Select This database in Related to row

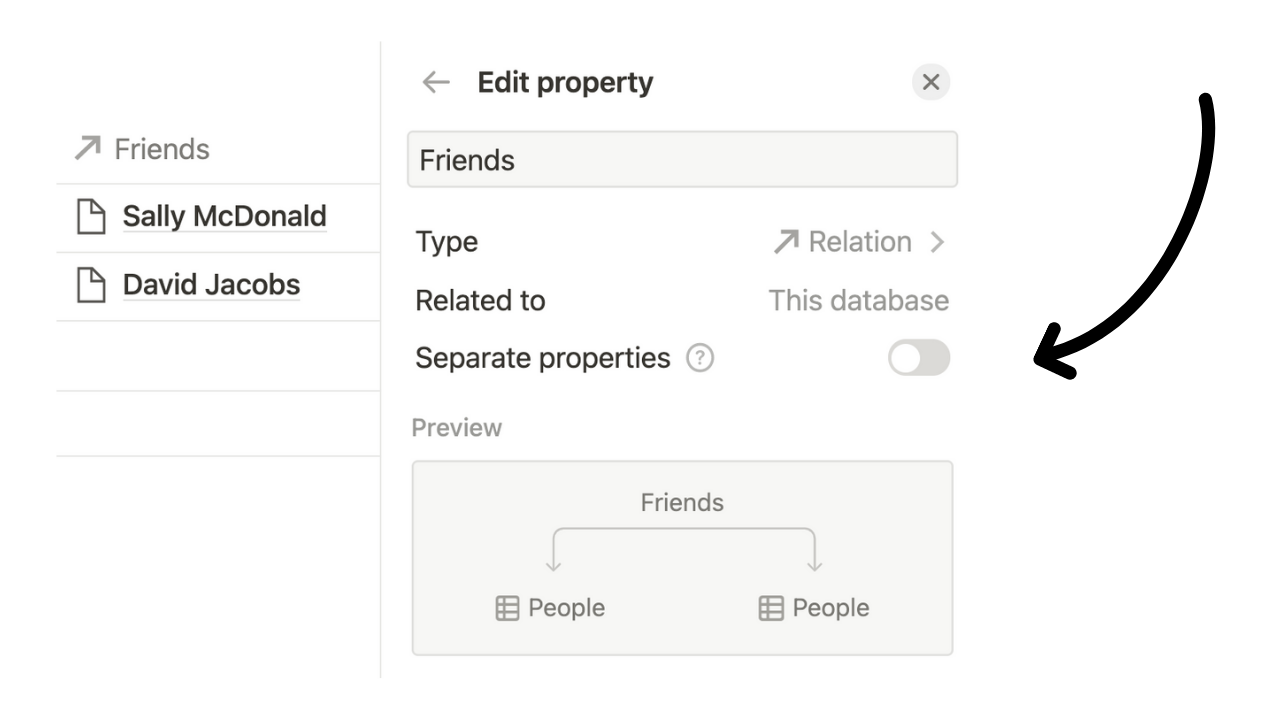coord(858,301)
